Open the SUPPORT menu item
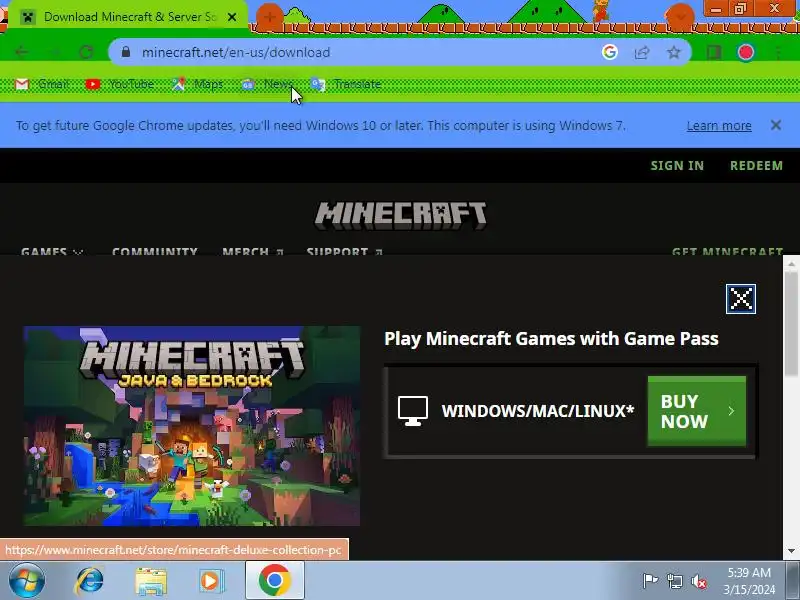800x600 pixels. [x=344, y=251]
